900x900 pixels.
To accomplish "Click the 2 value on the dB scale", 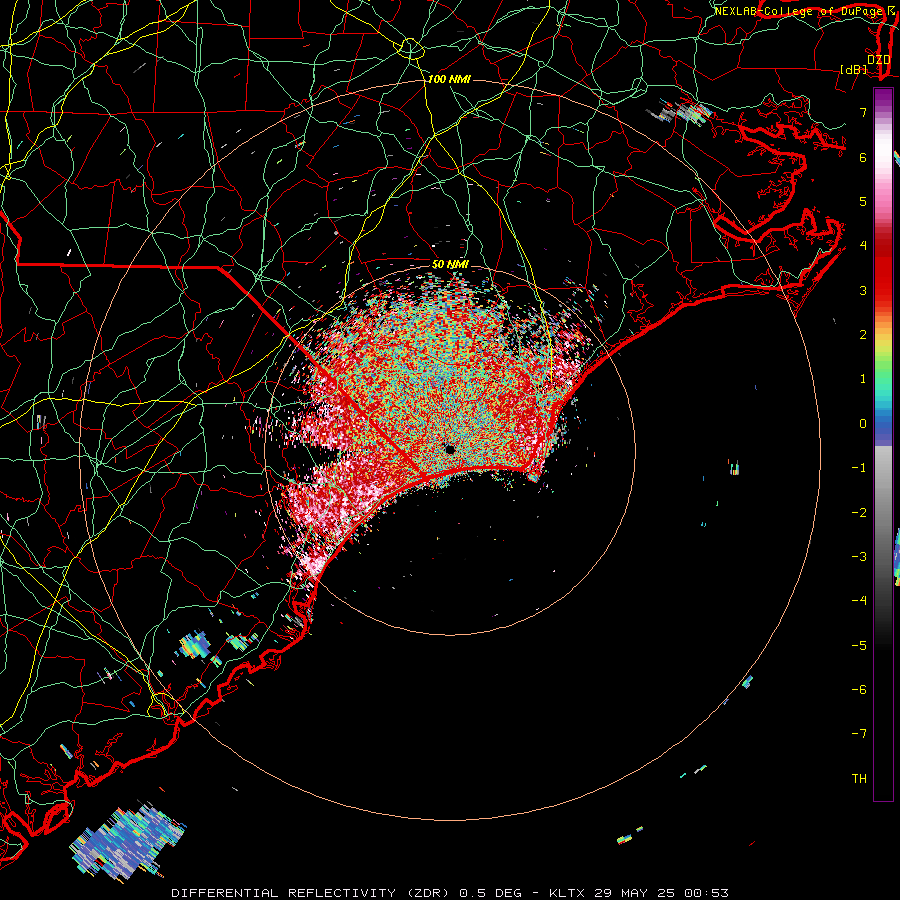I will (863, 335).
